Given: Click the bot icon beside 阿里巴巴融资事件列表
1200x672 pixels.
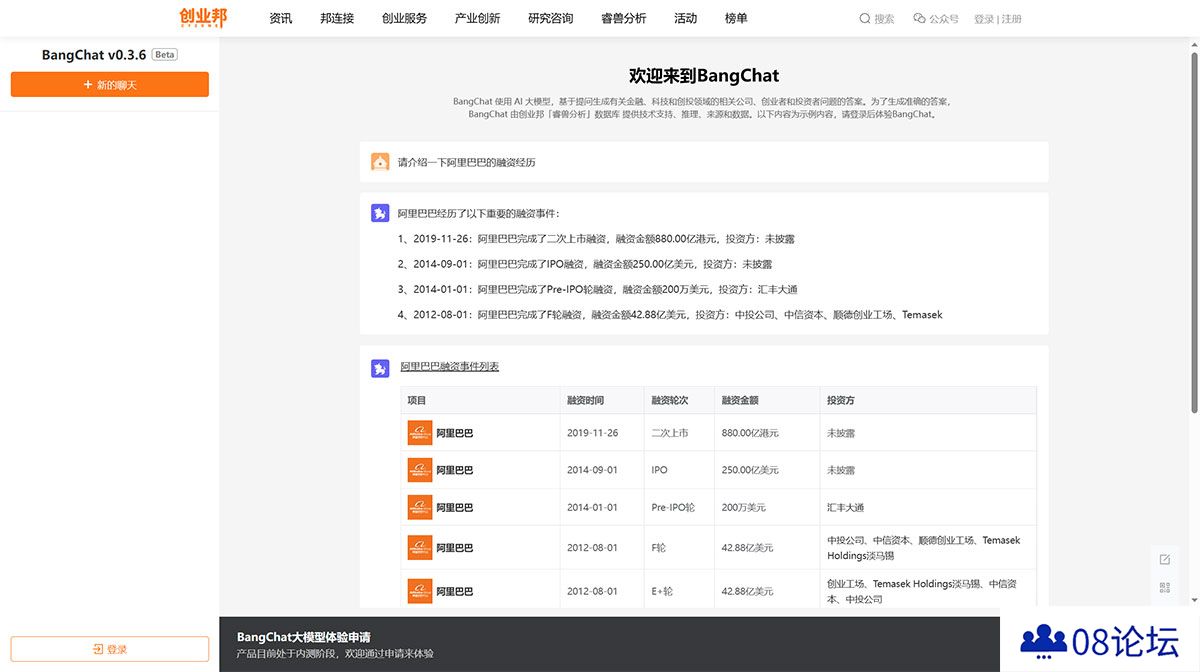Looking at the screenshot, I should (380, 368).
